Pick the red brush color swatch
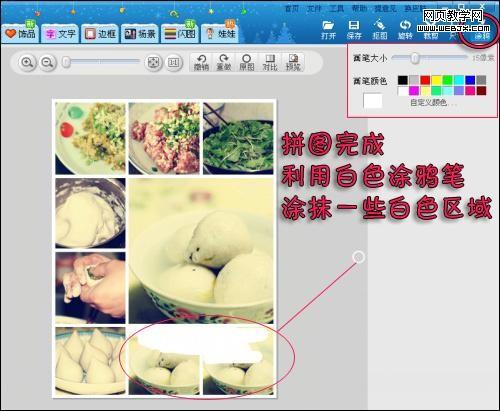The height and width of the screenshot is (411, 500). [x=425, y=80]
